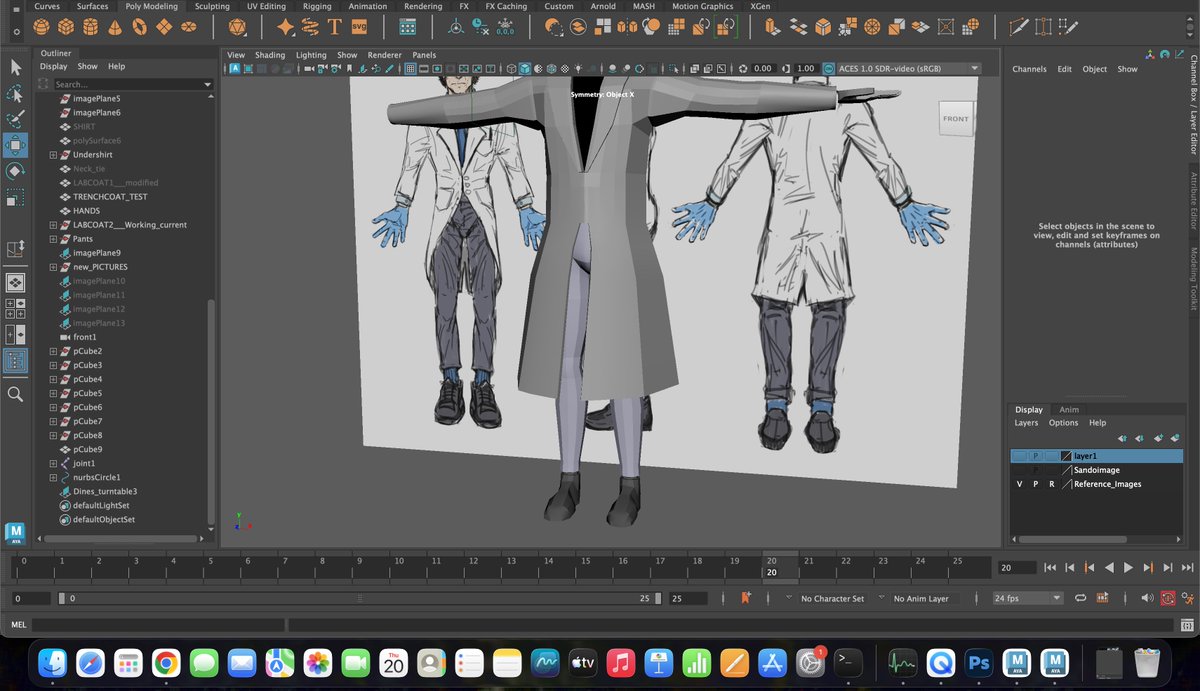Toggle smooth shade all in viewport toolbar
This screenshot has height=691, width=1200.
525,69
